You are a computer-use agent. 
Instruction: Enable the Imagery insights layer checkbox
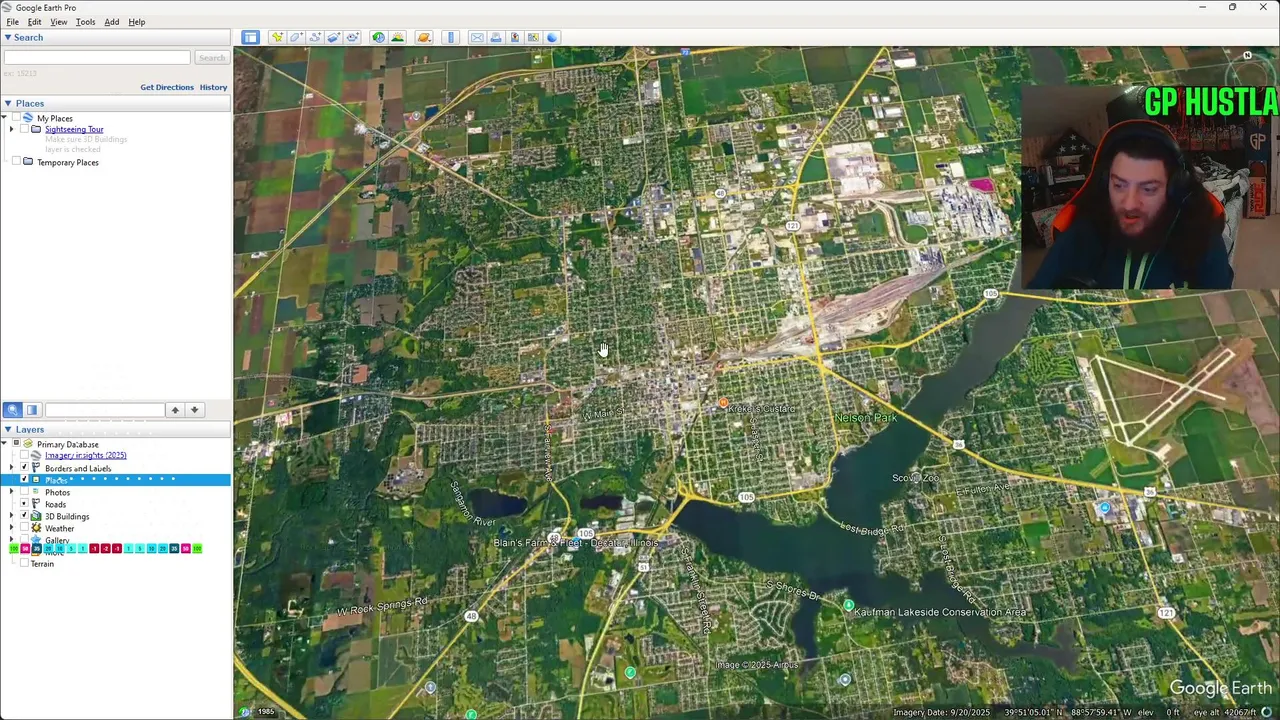(x=24, y=455)
